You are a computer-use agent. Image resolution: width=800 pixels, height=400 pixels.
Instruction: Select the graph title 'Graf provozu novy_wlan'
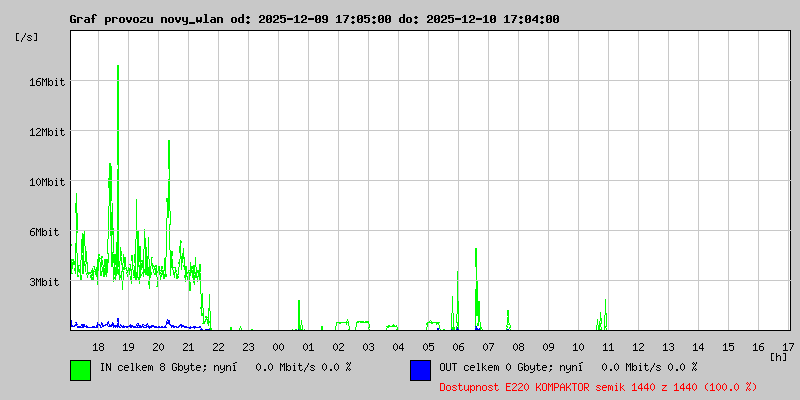coord(148,19)
